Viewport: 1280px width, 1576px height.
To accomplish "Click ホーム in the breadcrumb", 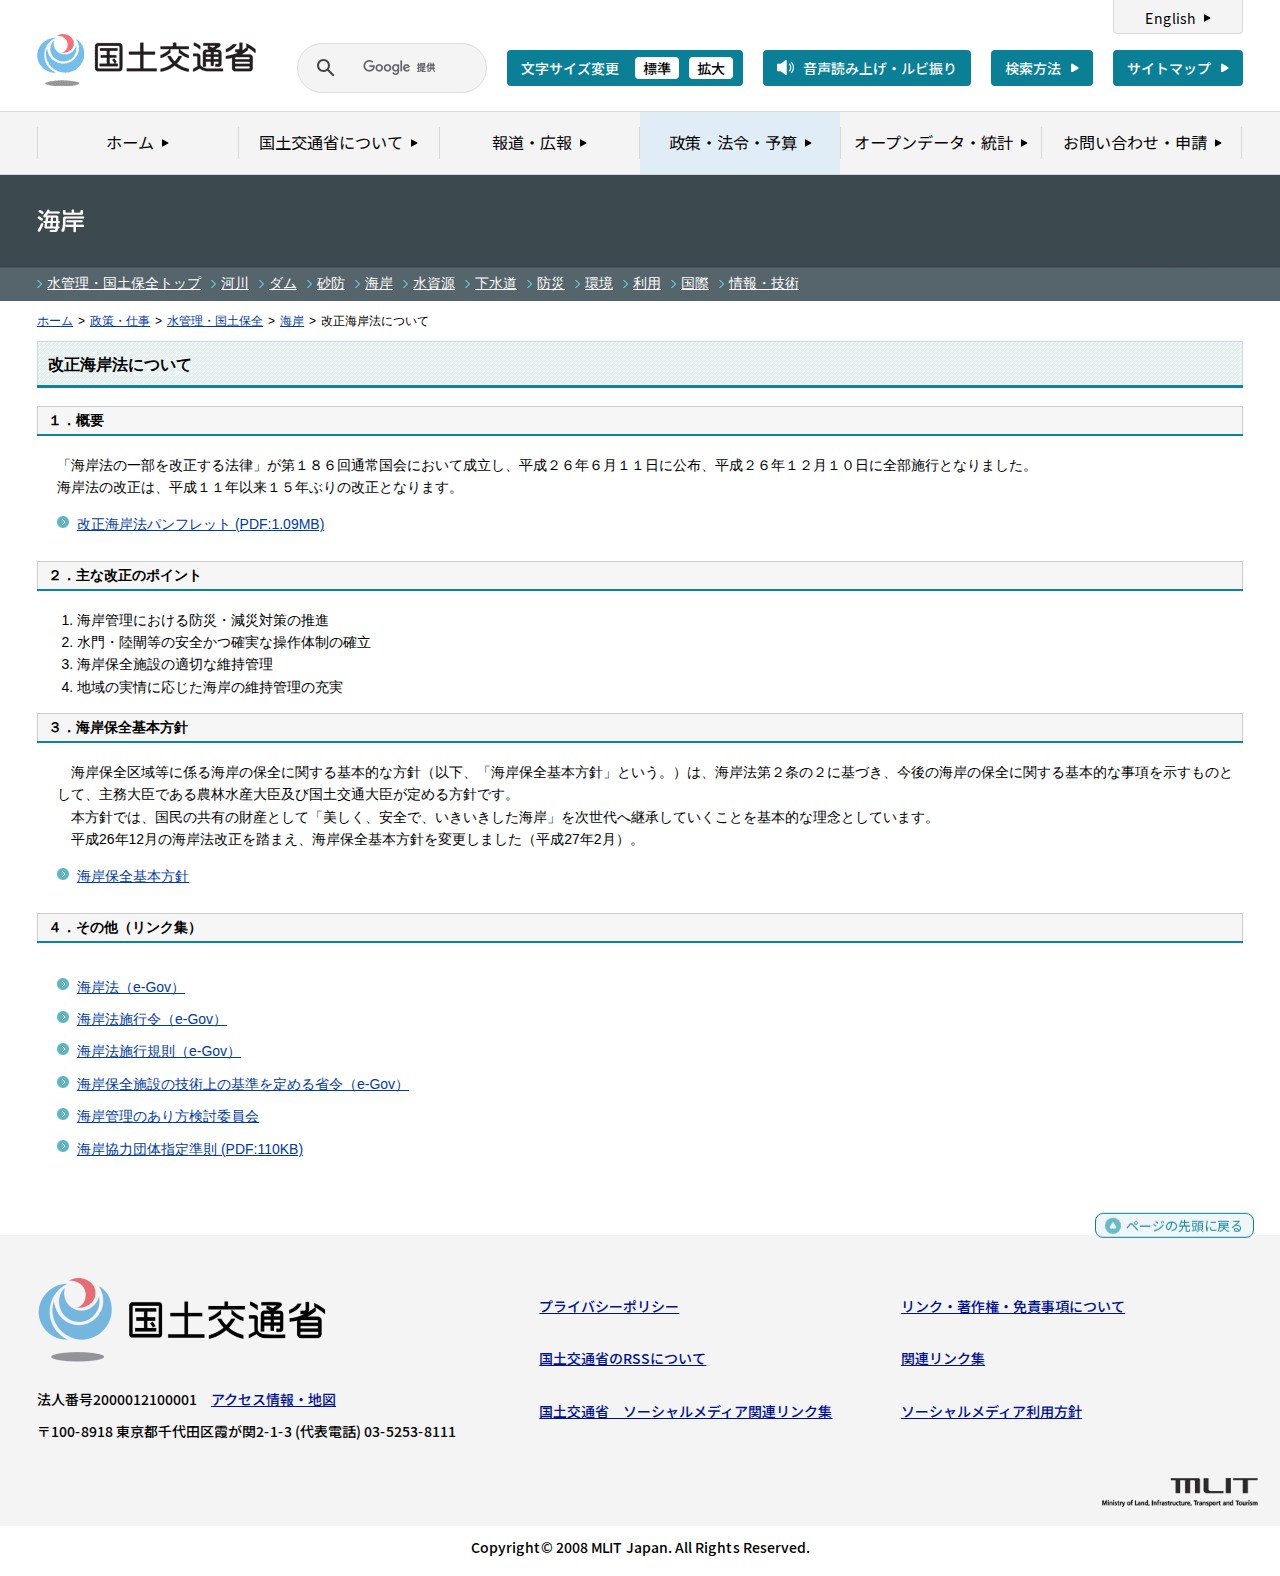I will (x=55, y=321).
